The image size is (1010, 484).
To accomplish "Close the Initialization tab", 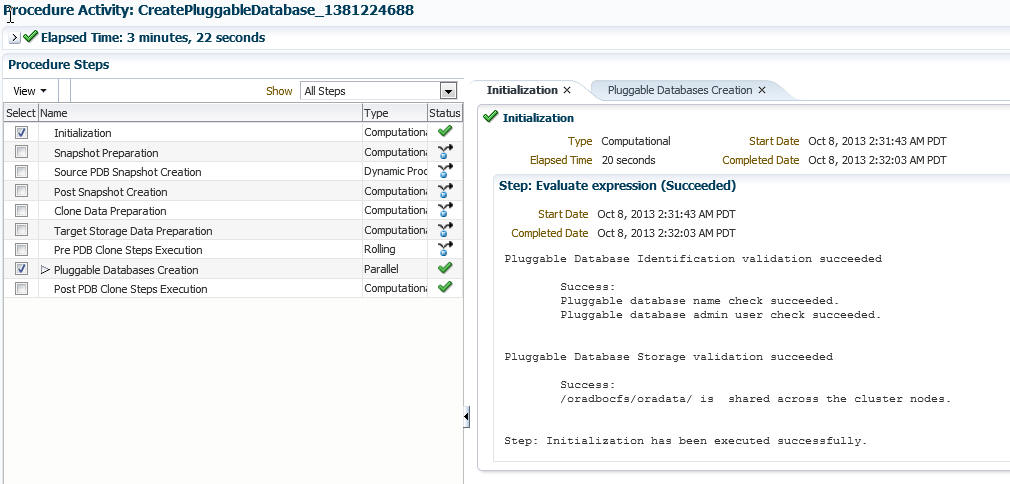I will pos(567,90).
